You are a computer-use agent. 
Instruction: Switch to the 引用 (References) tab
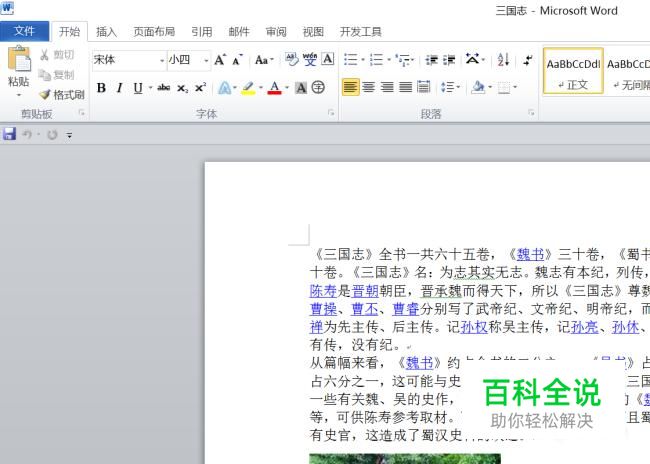tap(202, 32)
